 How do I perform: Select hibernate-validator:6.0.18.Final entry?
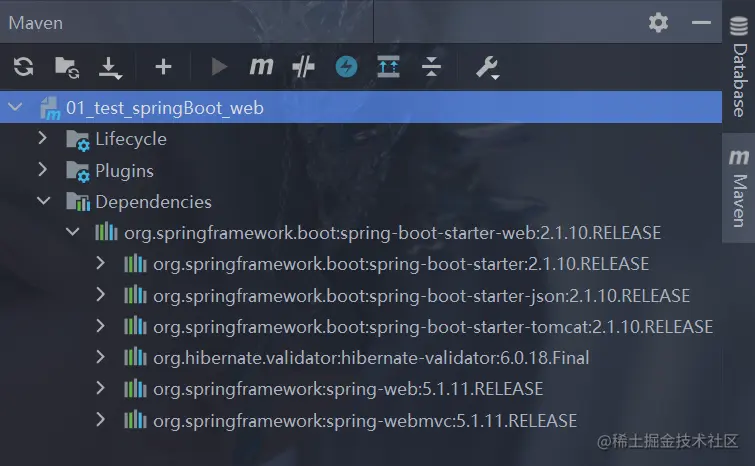[371, 358]
